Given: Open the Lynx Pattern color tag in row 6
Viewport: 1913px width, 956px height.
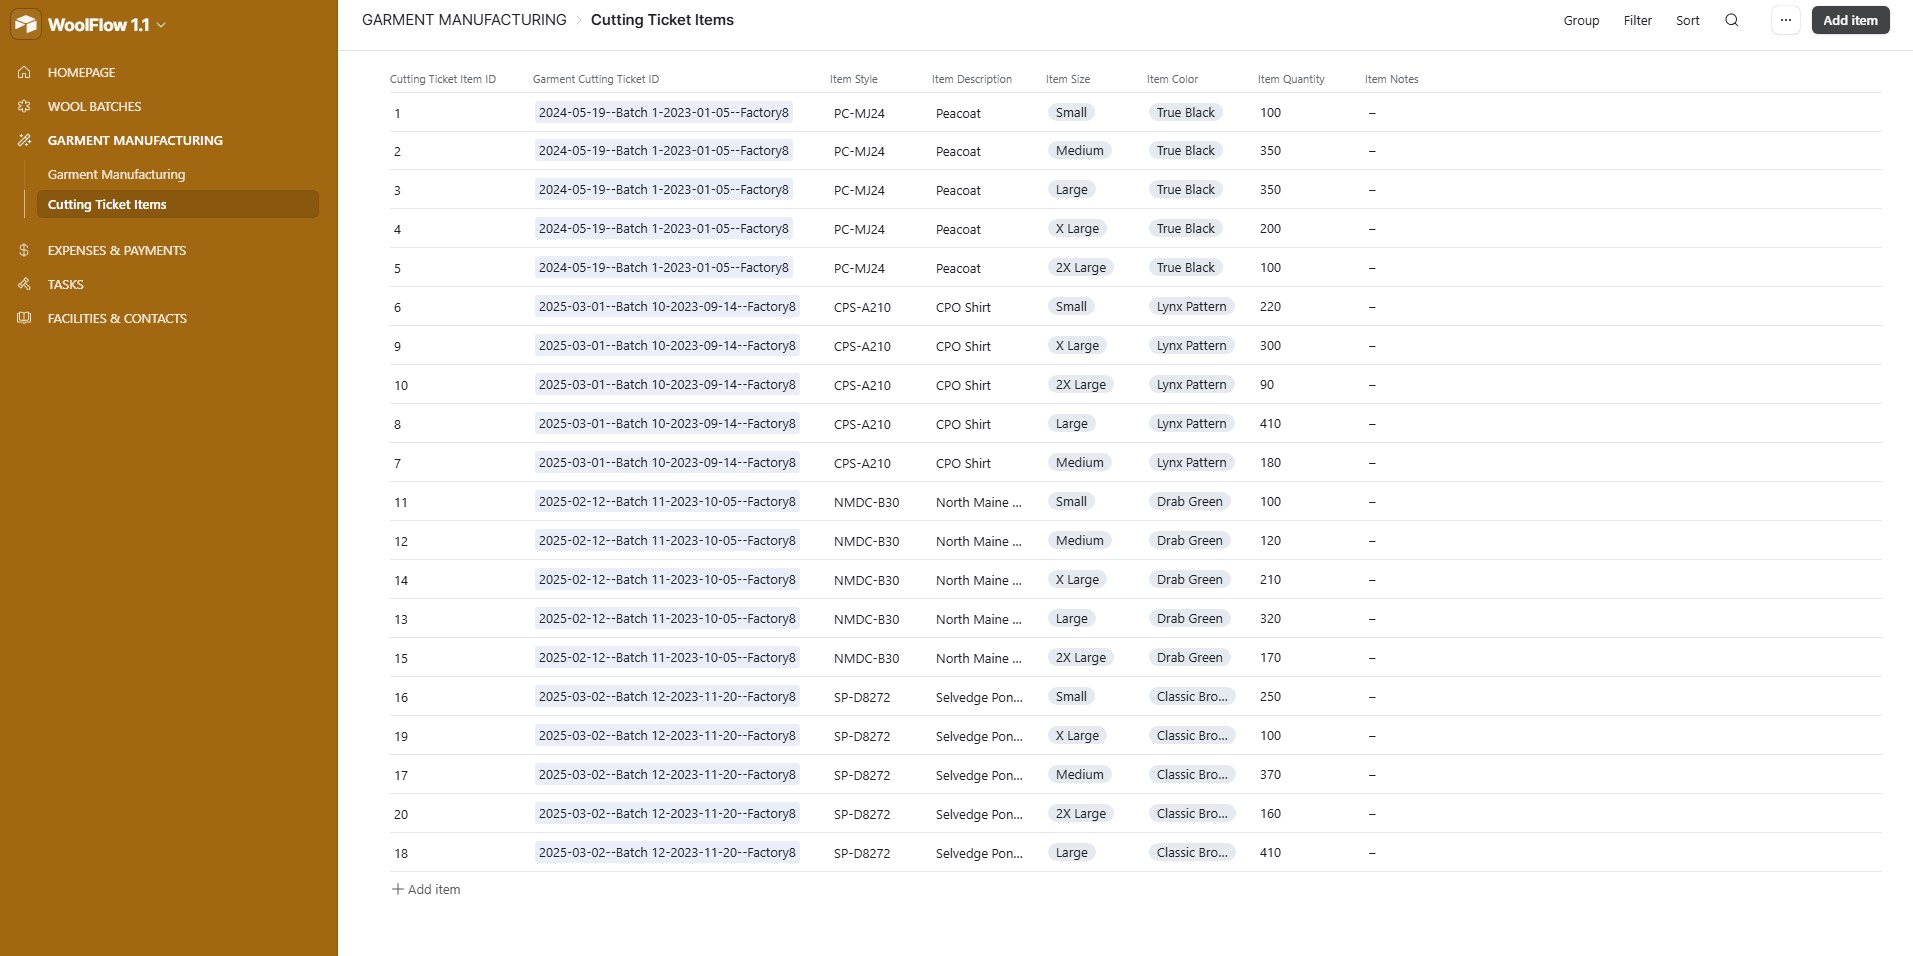Looking at the screenshot, I should (x=1191, y=307).
